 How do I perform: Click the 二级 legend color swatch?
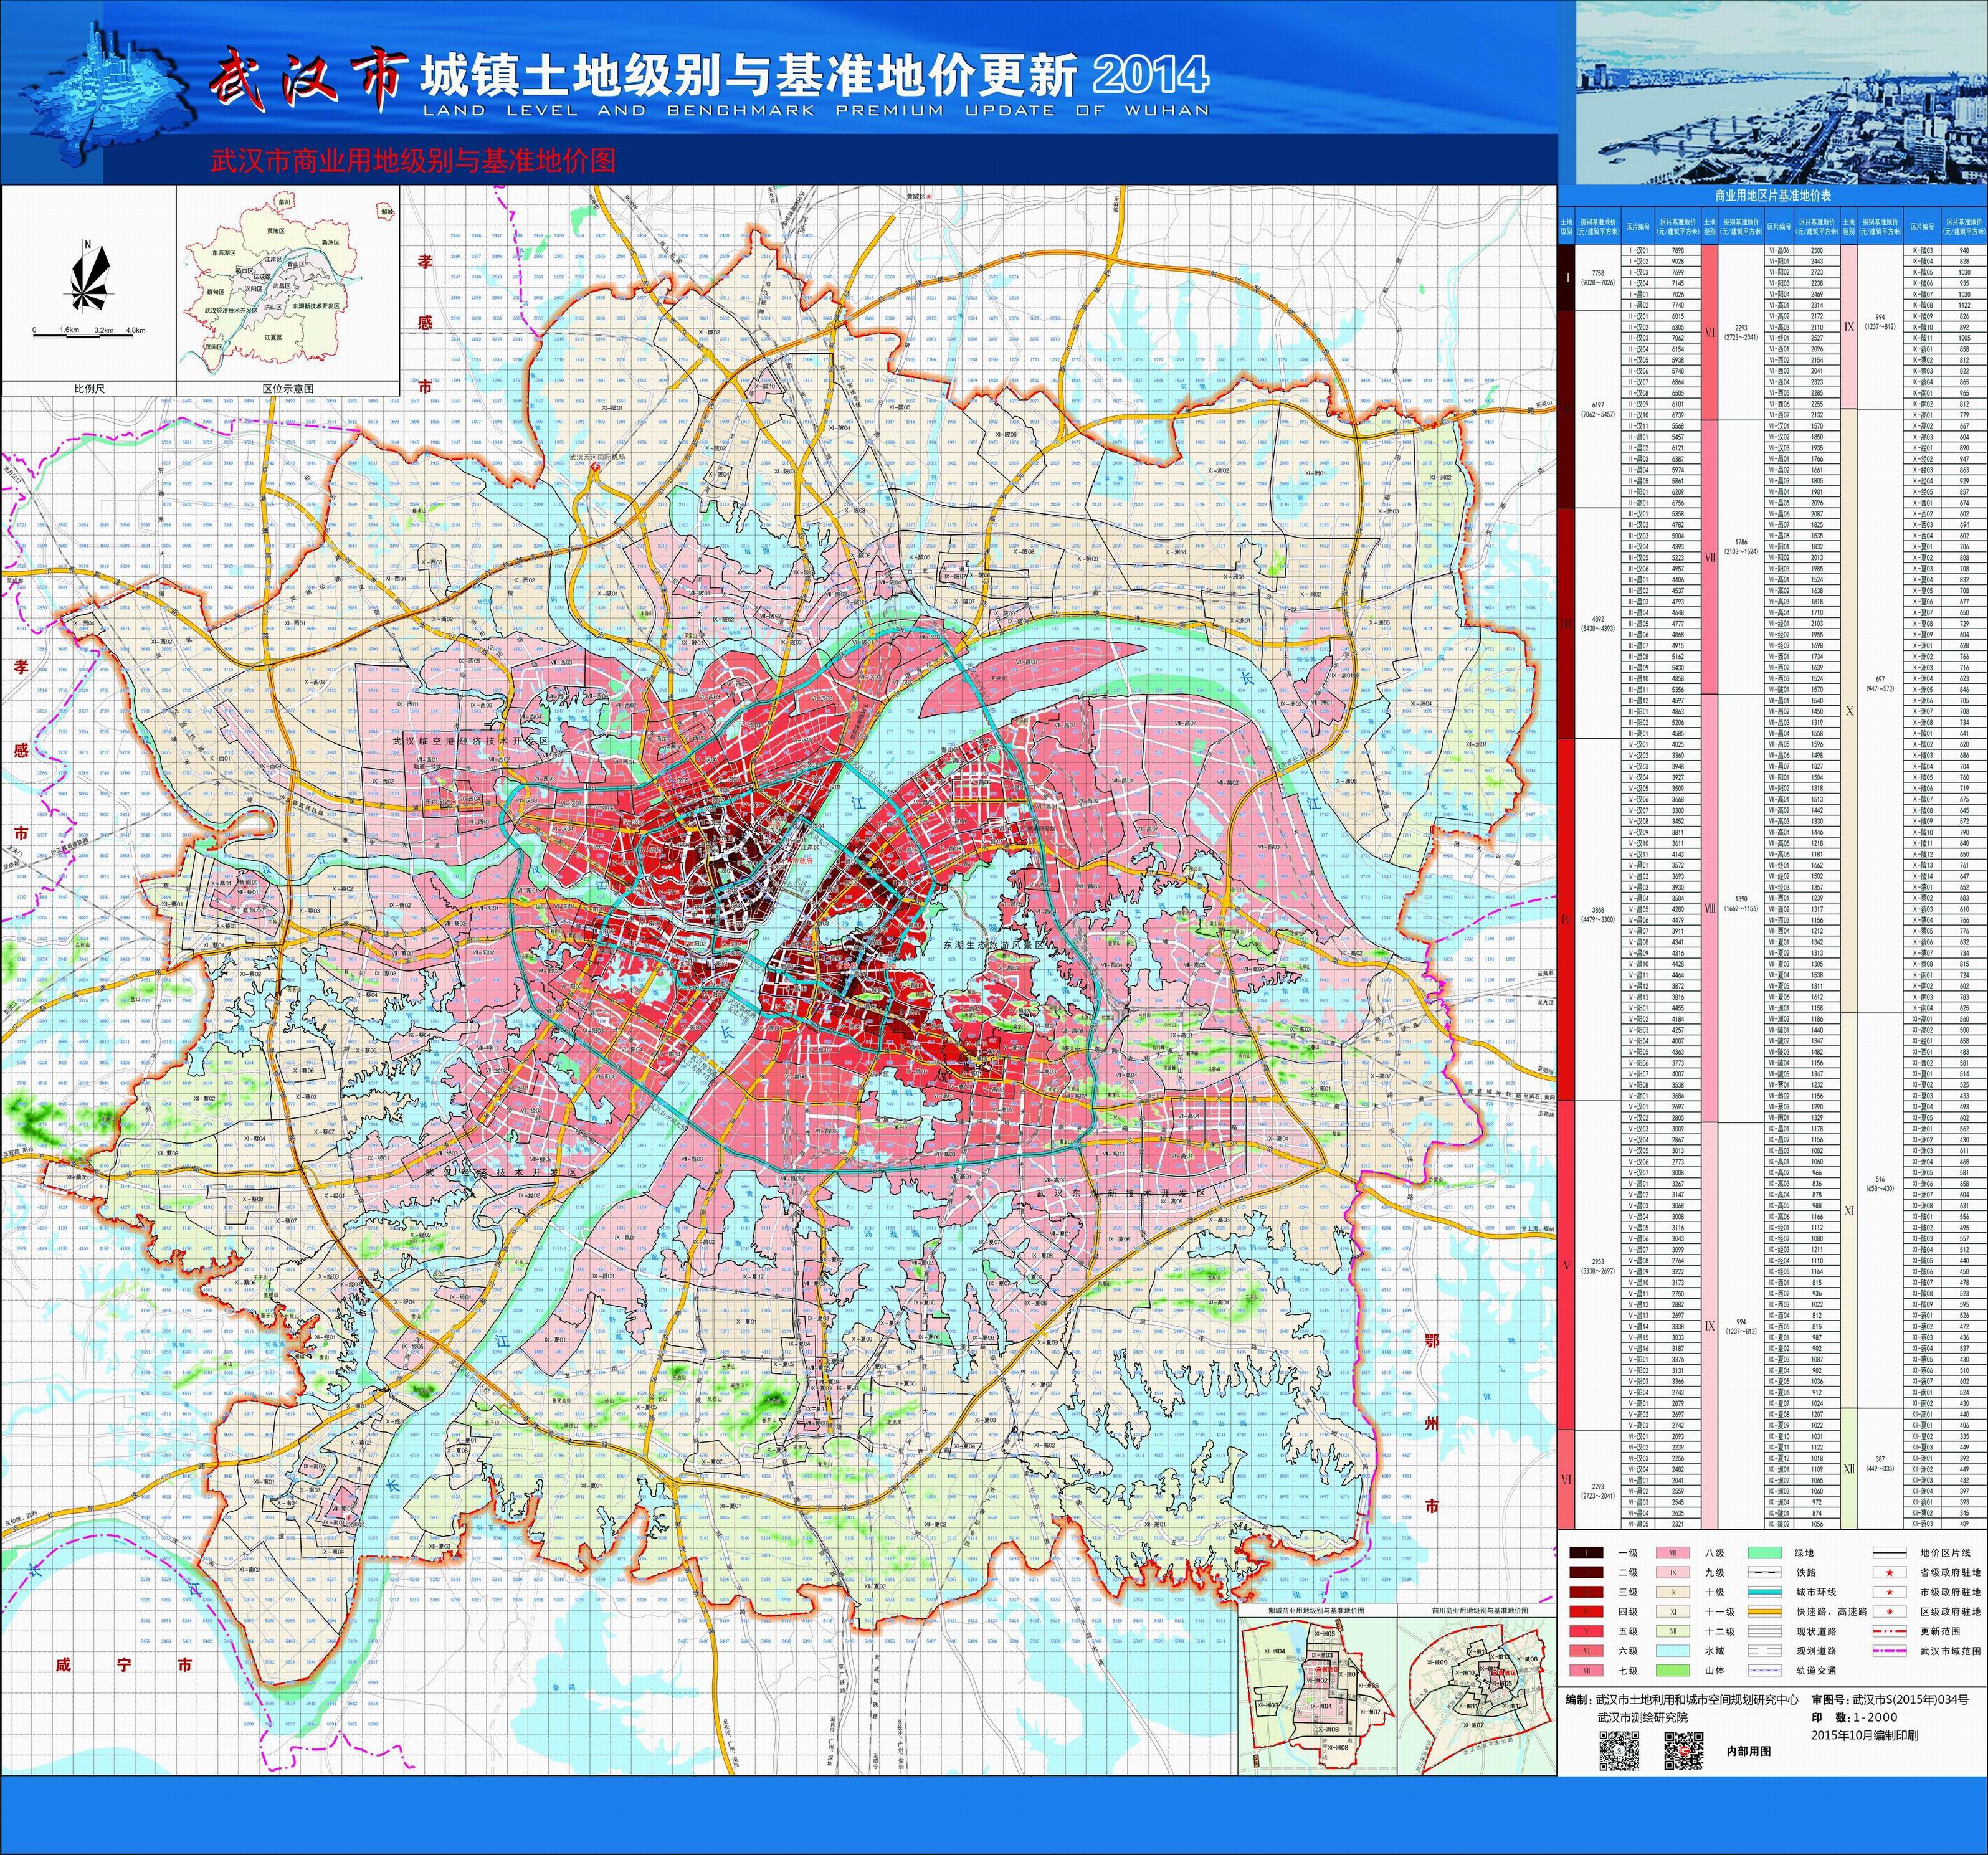(1586, 1572)
